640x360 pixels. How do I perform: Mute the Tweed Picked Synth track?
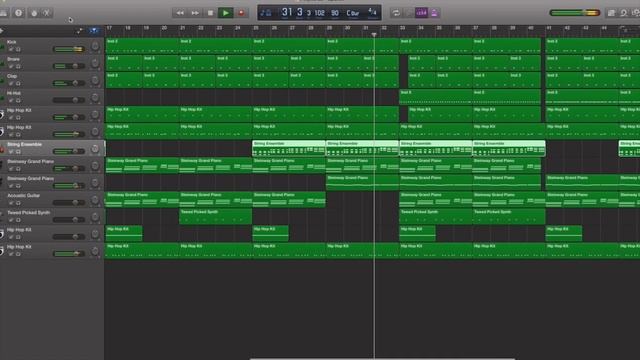tap(11, 220)
